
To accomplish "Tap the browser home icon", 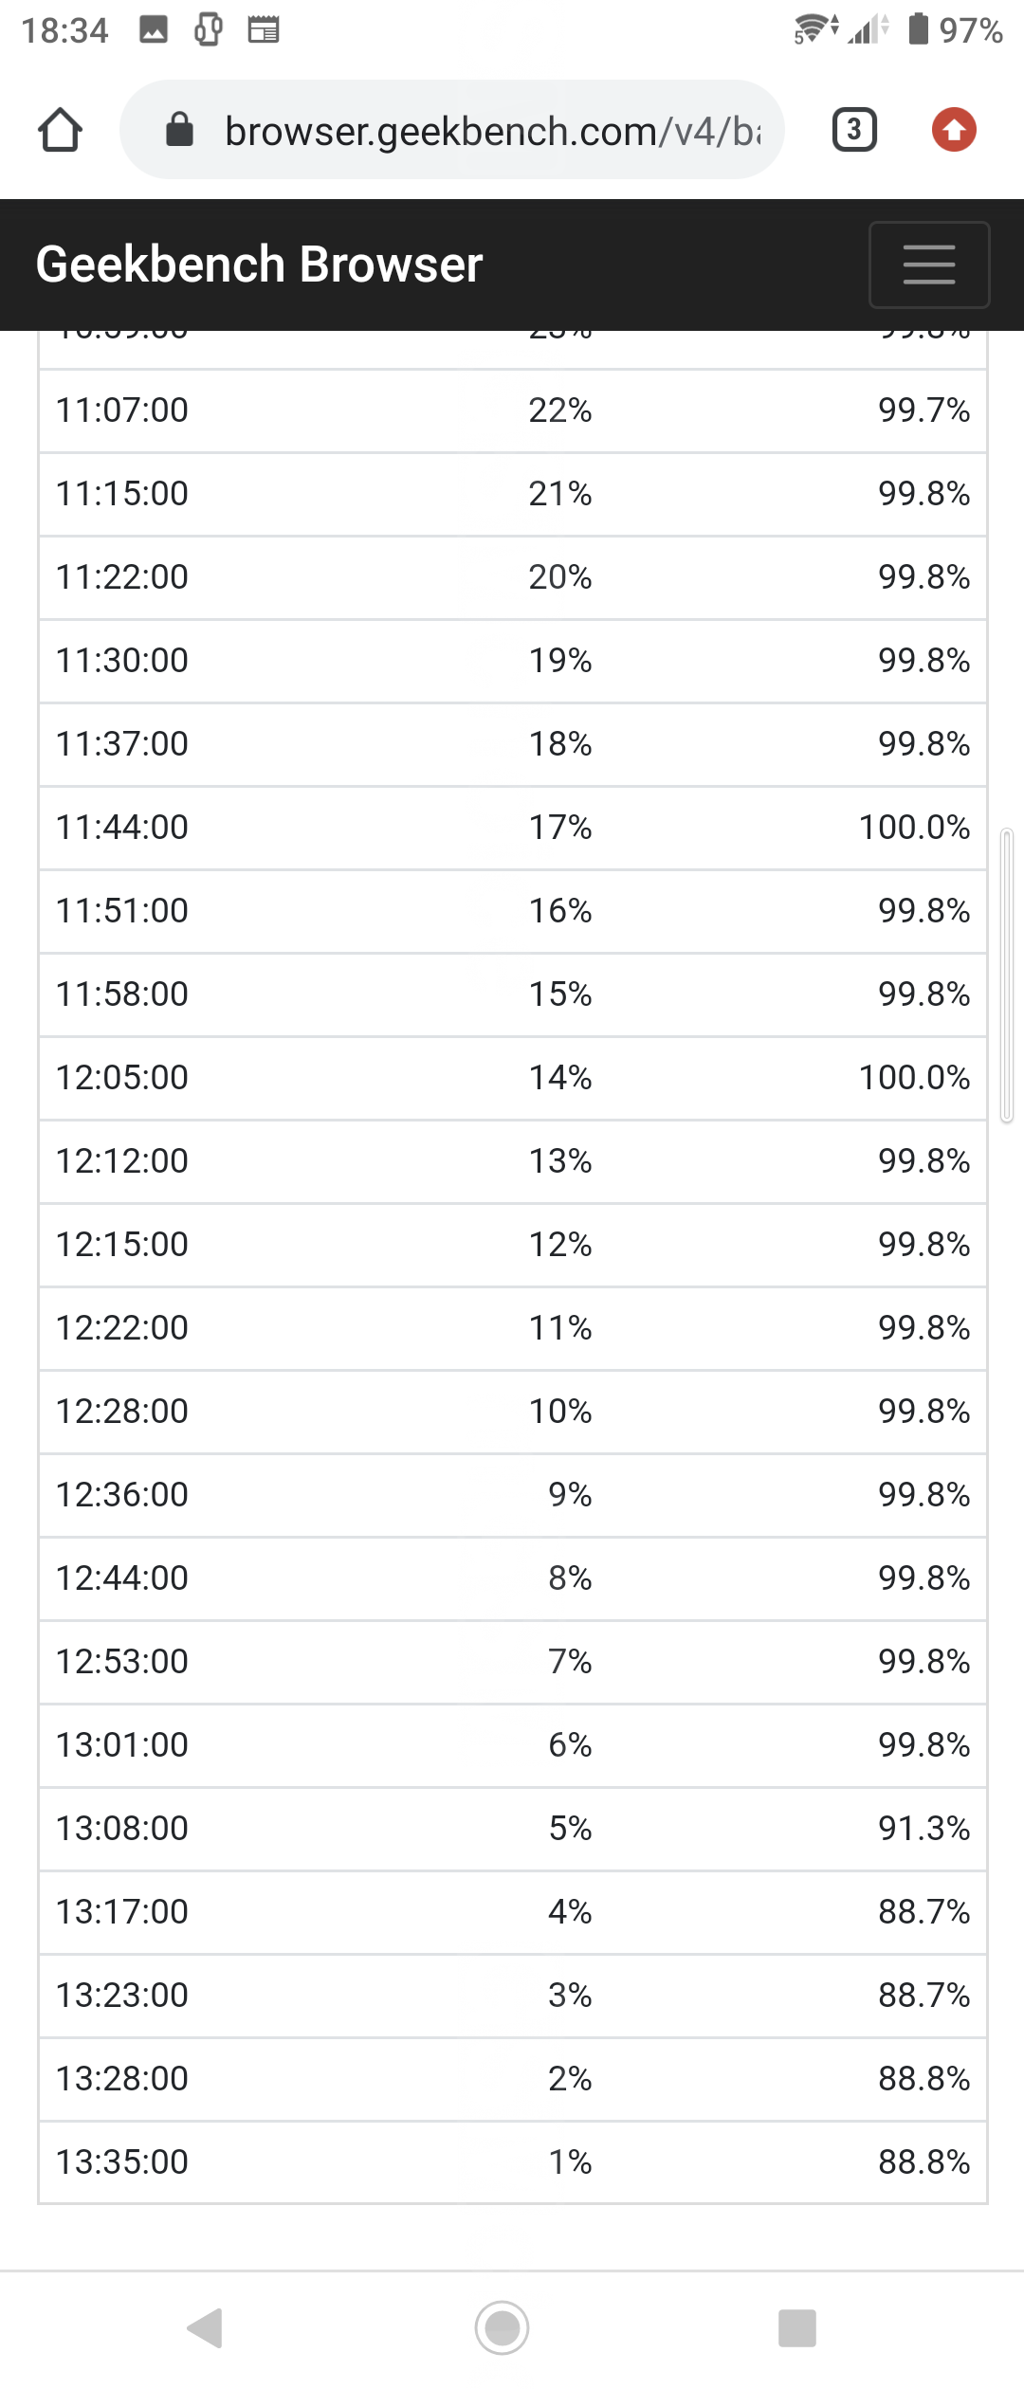I will coord(60,130).
